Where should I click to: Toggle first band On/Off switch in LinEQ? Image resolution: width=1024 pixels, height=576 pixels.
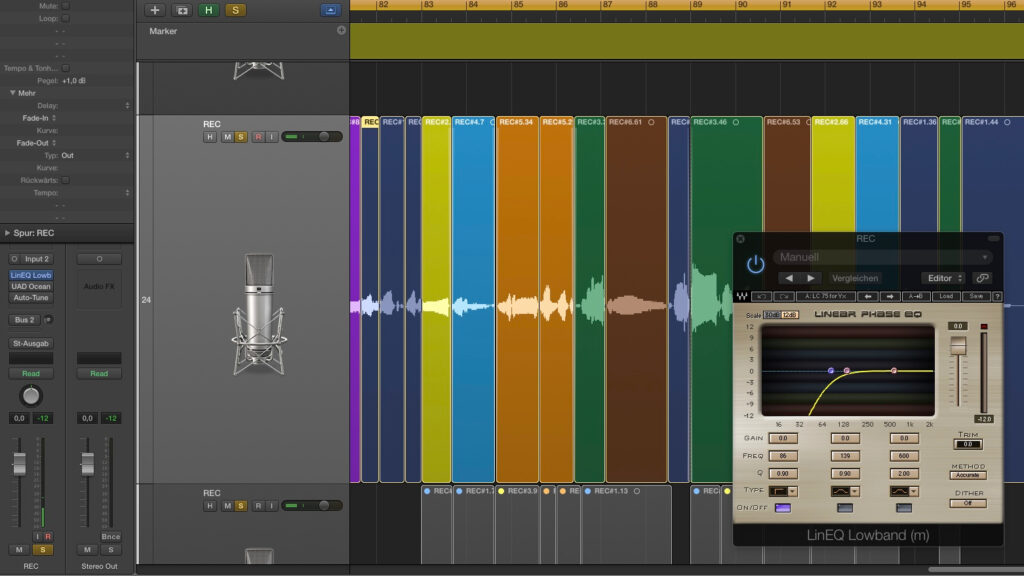click(782, 507)
